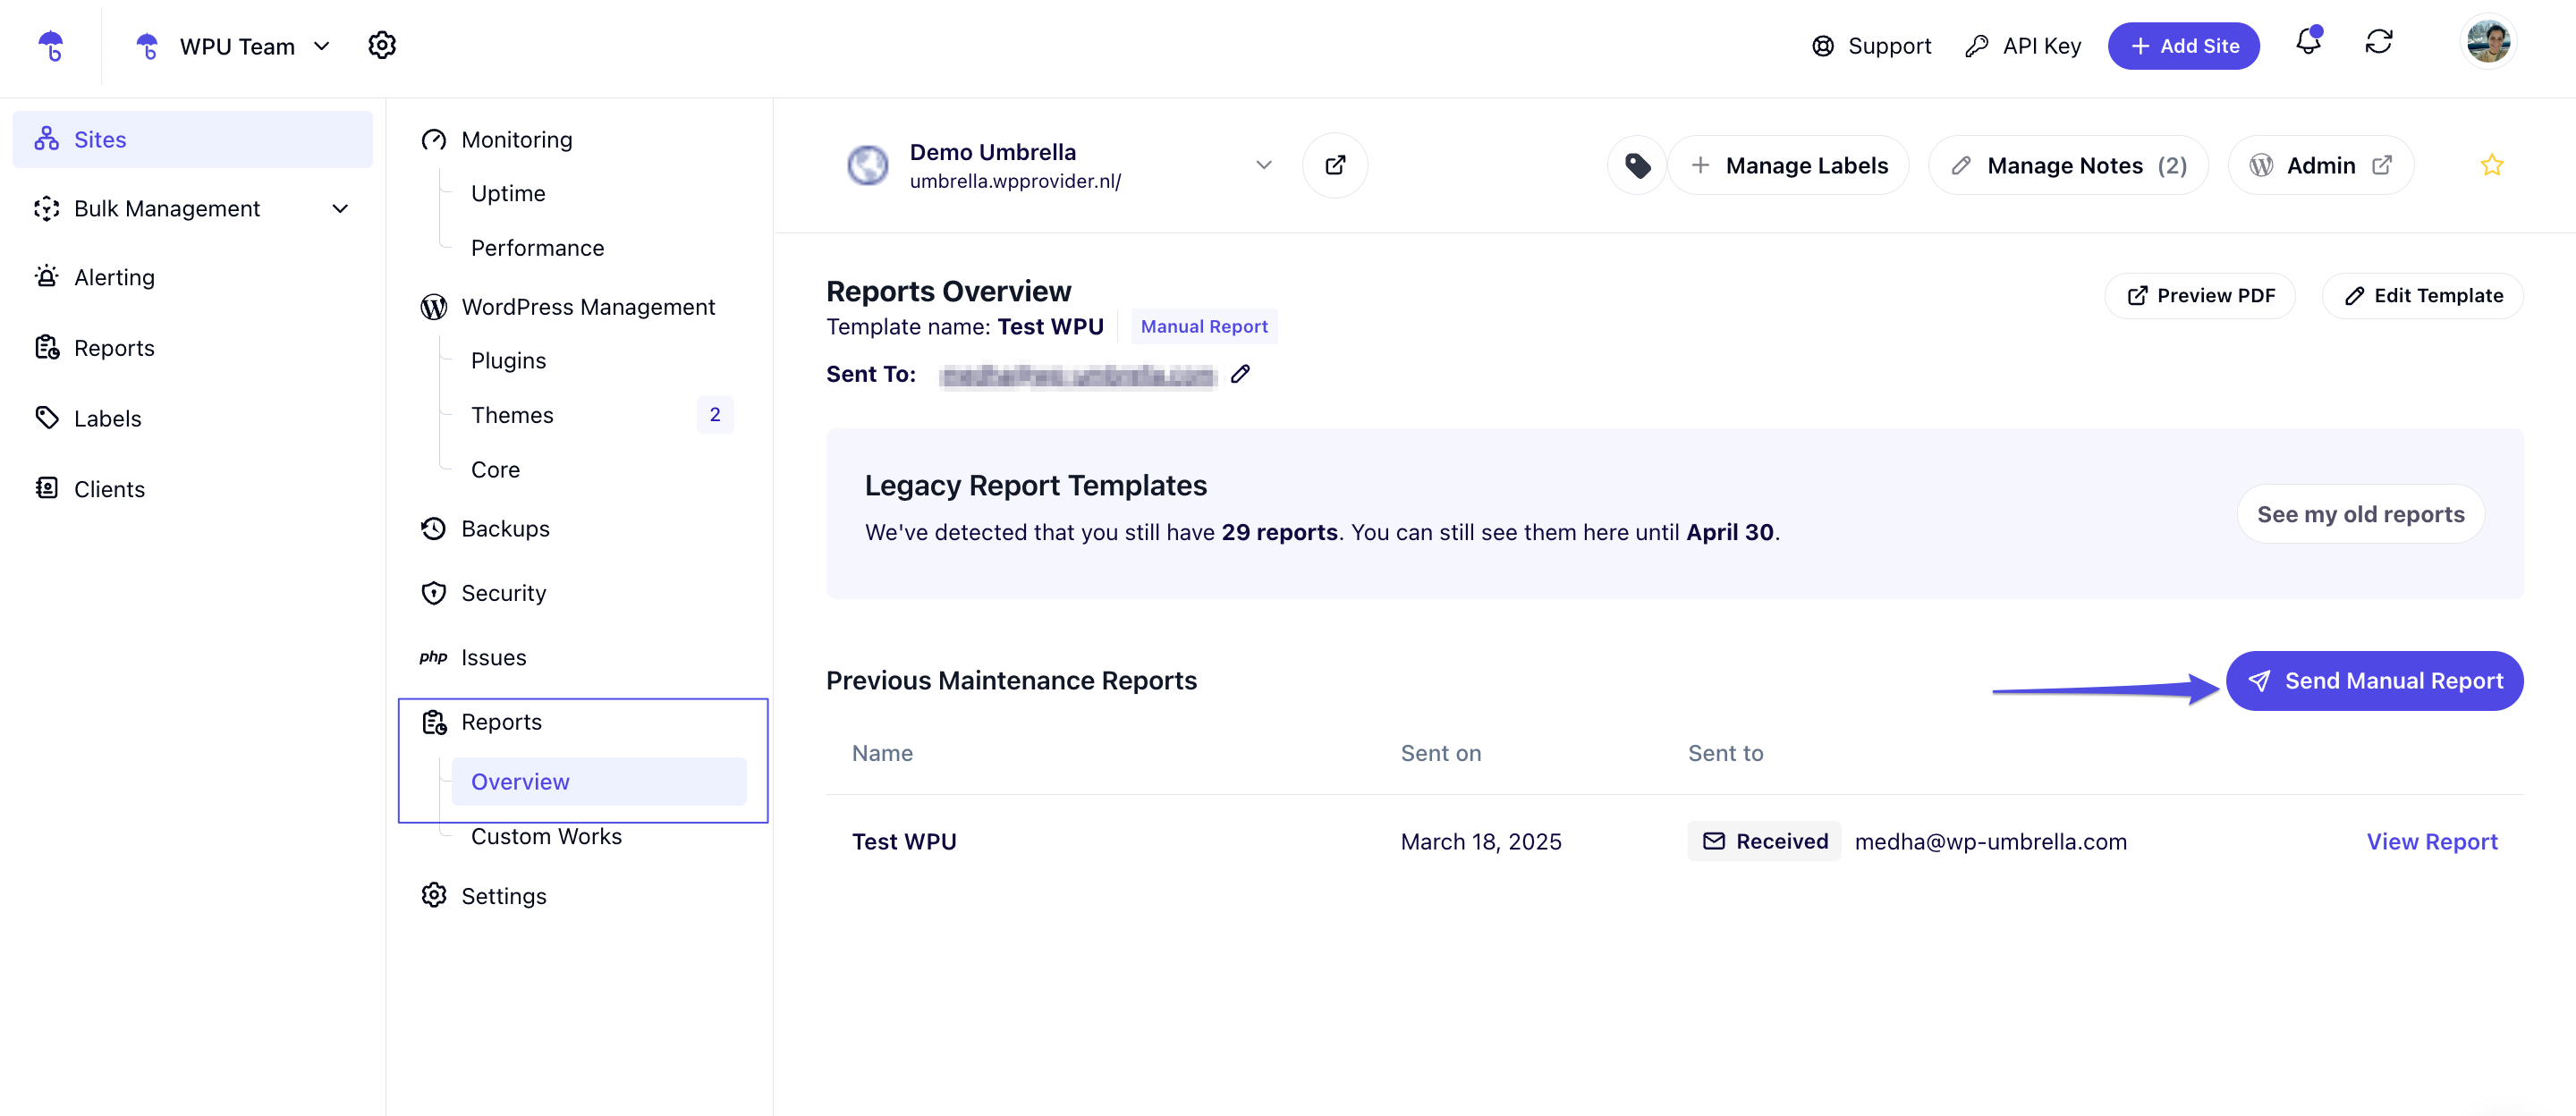
Task: Expand Bulk Management menu chevron
Action: 340,208
